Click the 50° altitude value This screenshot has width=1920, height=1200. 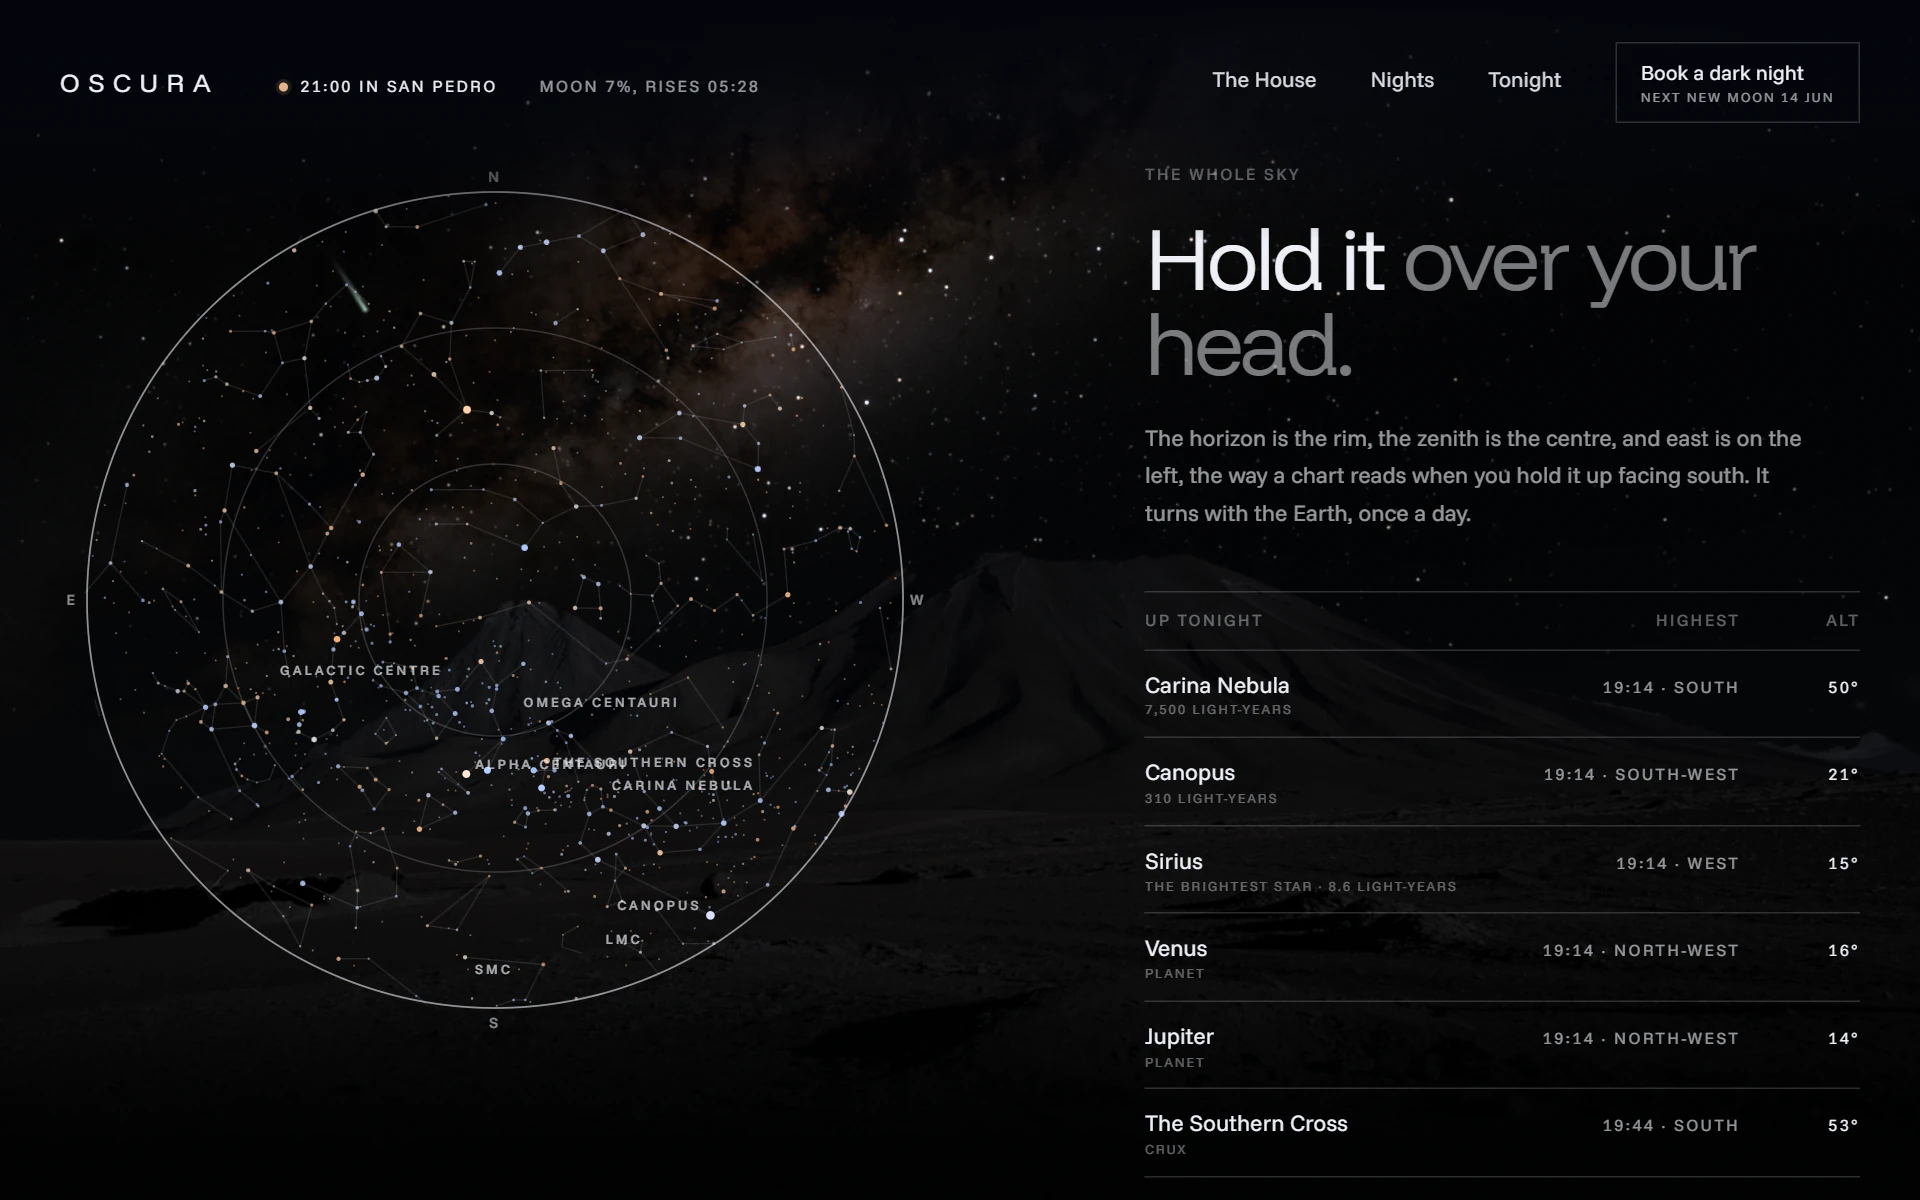point(1843,687)
